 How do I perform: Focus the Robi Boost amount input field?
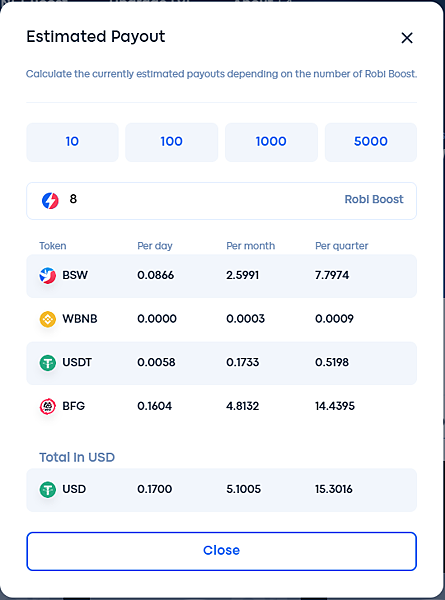[222, 201]
